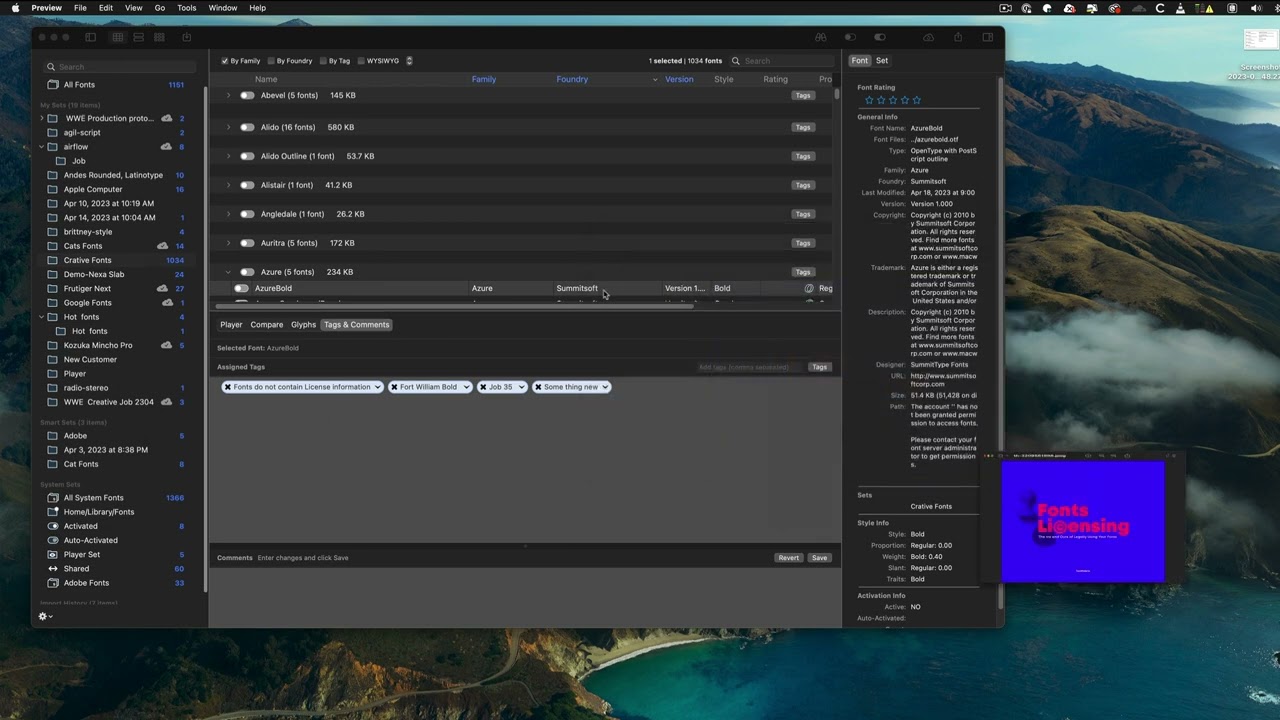Click cloud icon beside WWE Production proto
Image resolution: width=1280 pixels, height=720 pixels.
(166, 118)
